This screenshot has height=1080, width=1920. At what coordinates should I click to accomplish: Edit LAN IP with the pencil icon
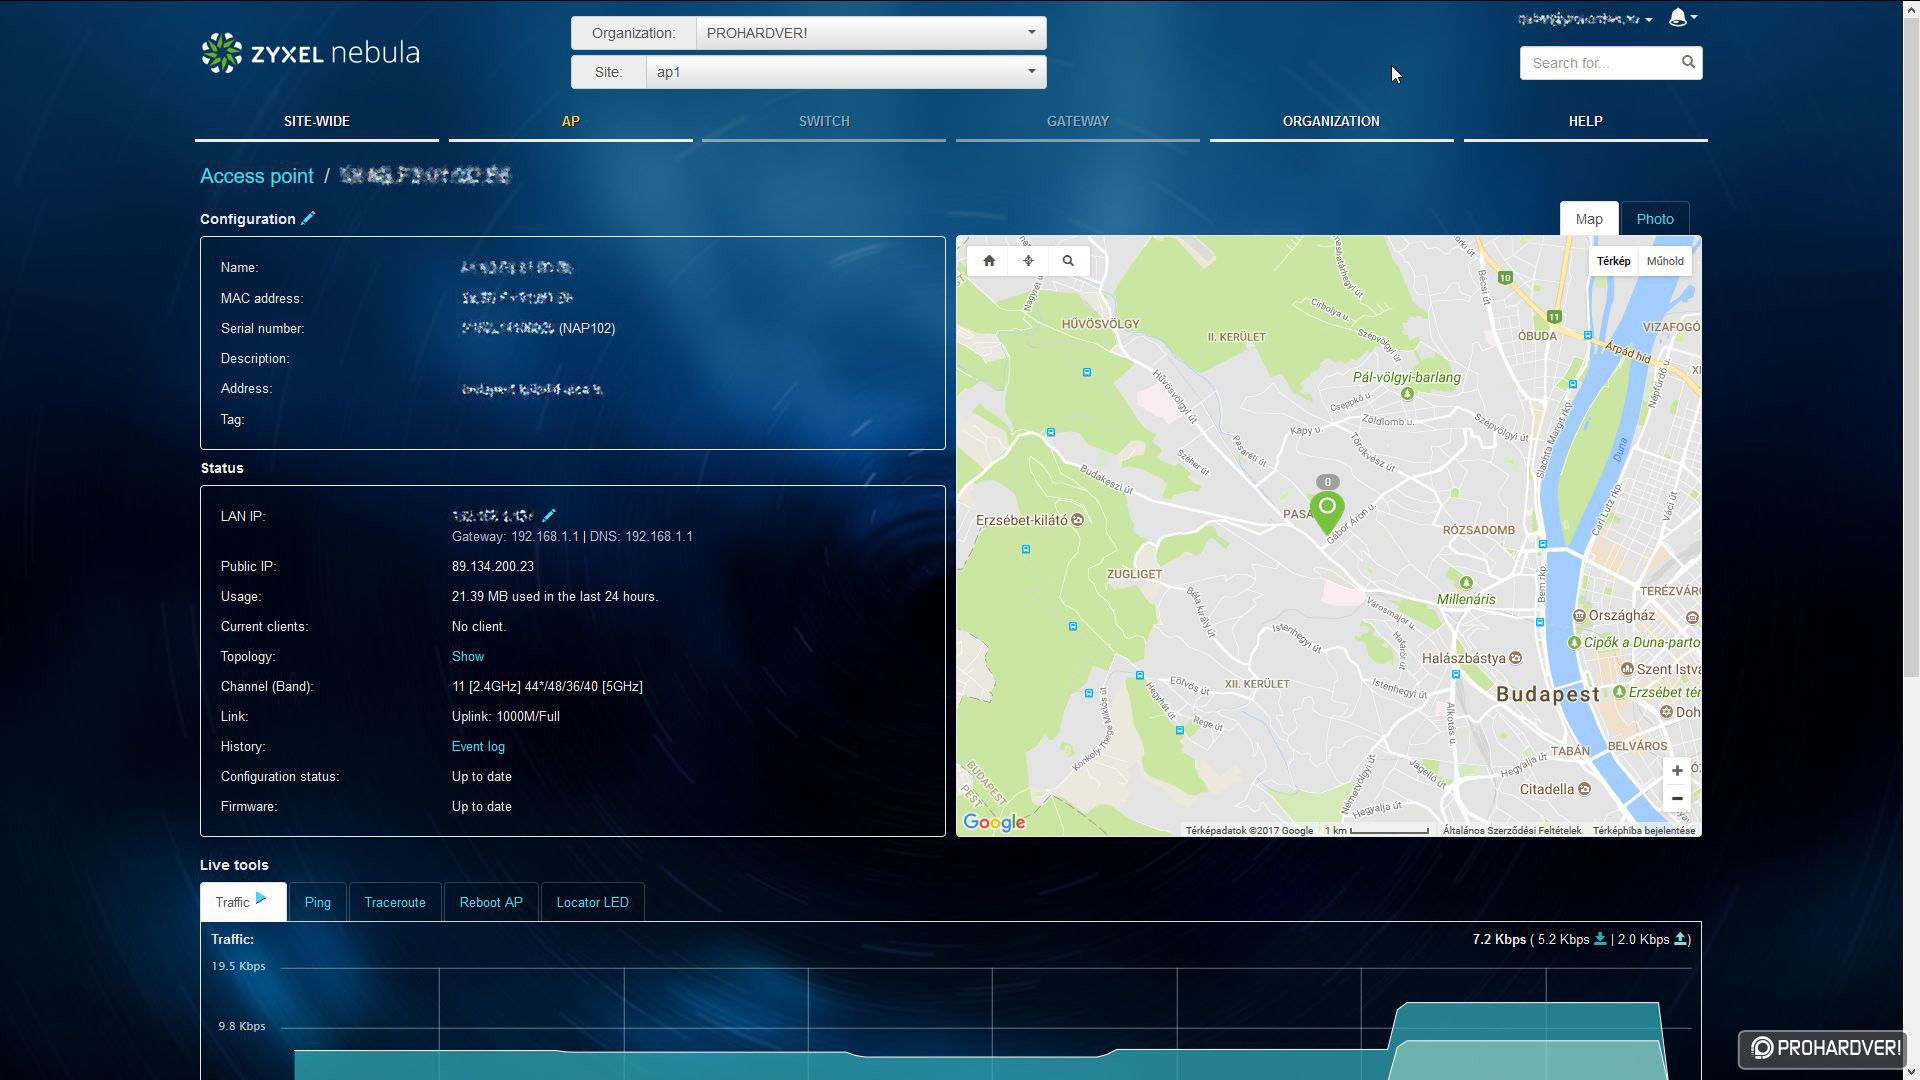[x=548, y=516]
